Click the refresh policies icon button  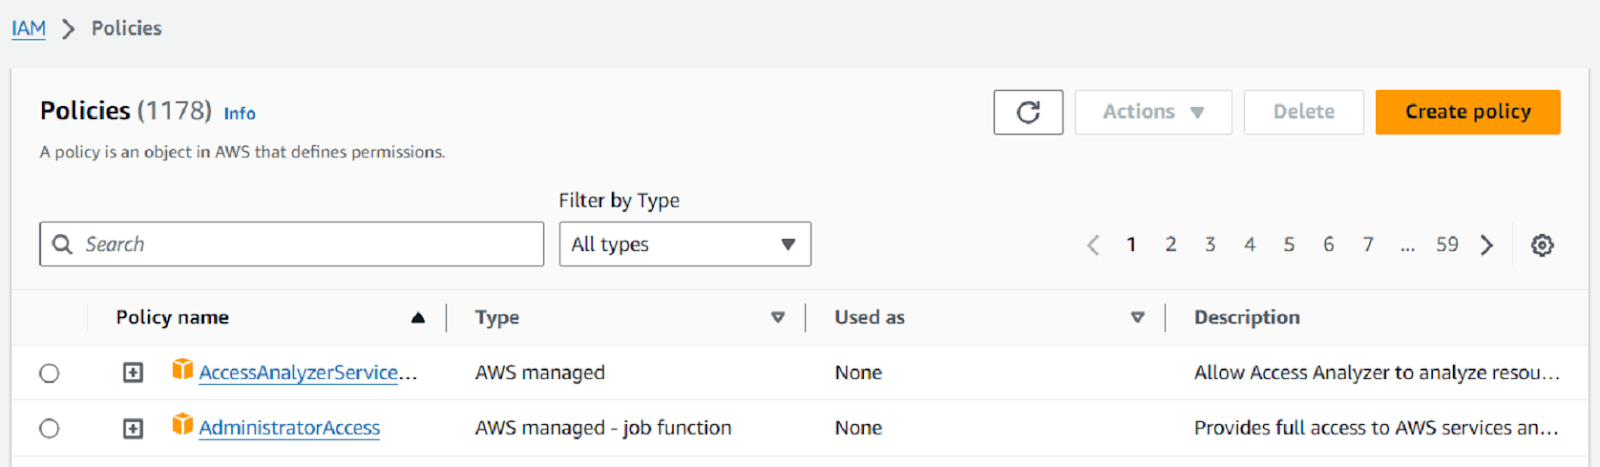click(x=1028, y=112)
